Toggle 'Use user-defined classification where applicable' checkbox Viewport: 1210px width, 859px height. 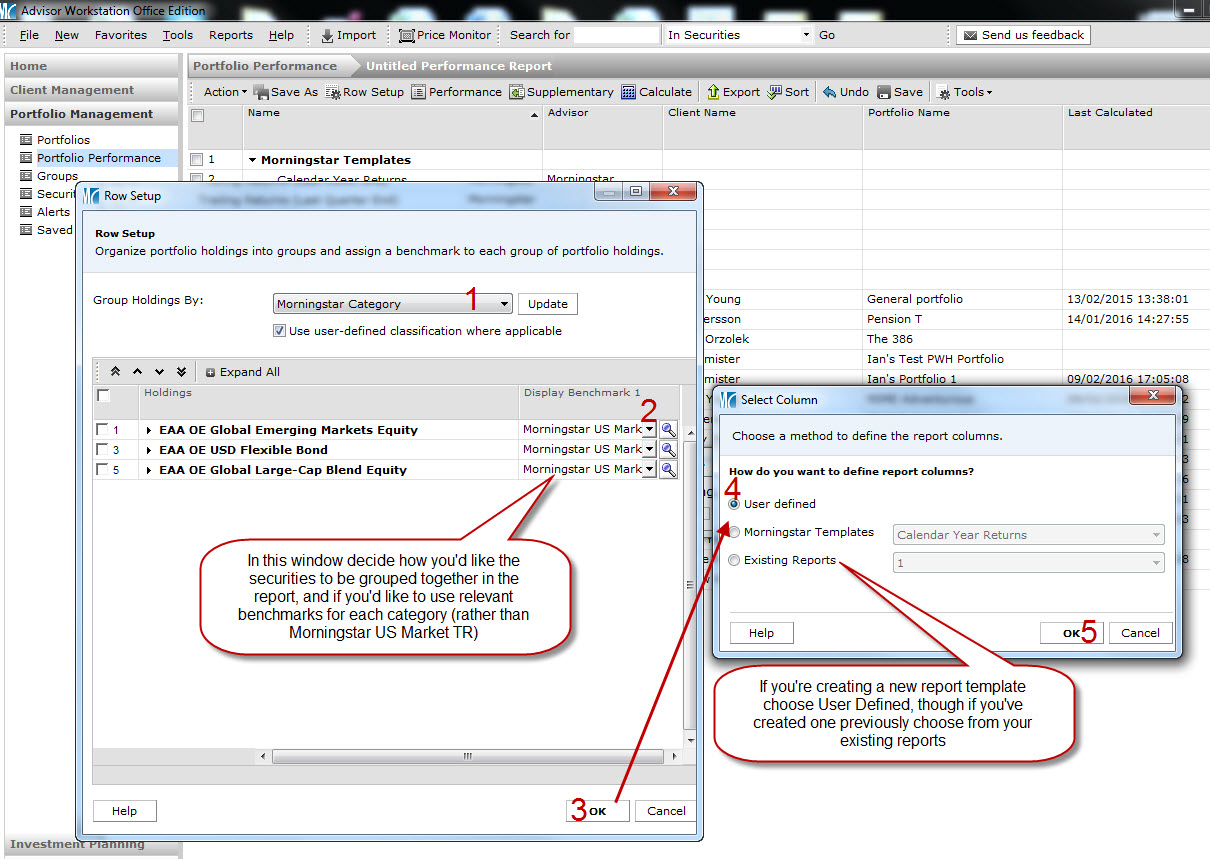coord(280,331)
